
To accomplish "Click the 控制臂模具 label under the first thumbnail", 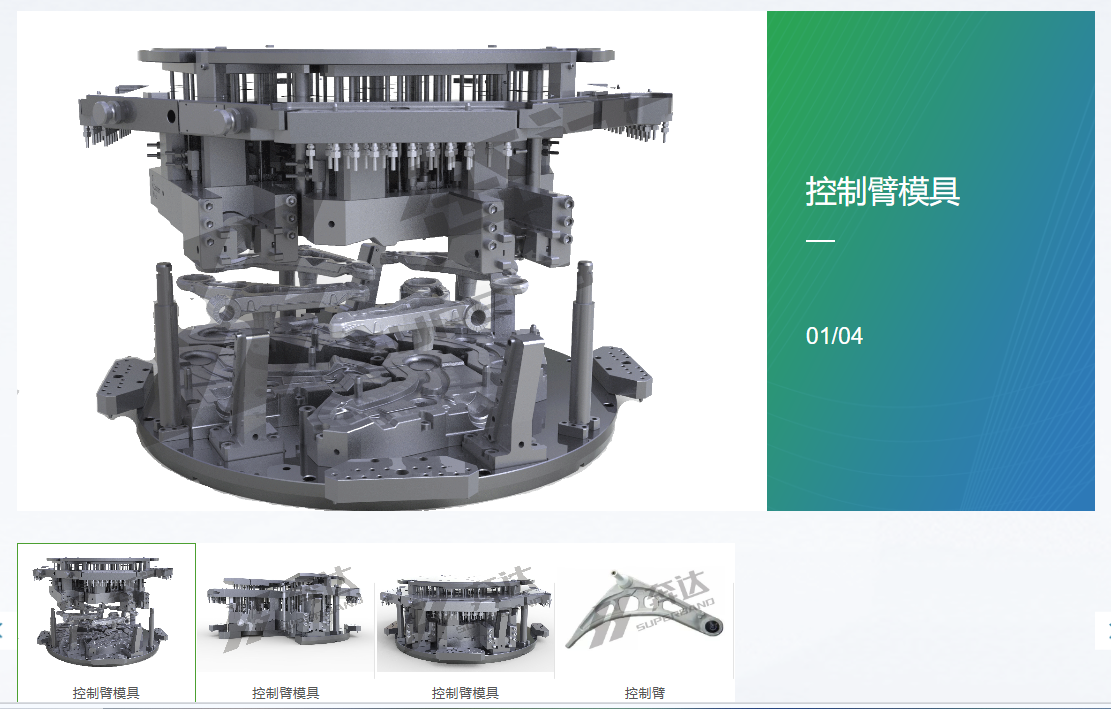I will 106,692.
